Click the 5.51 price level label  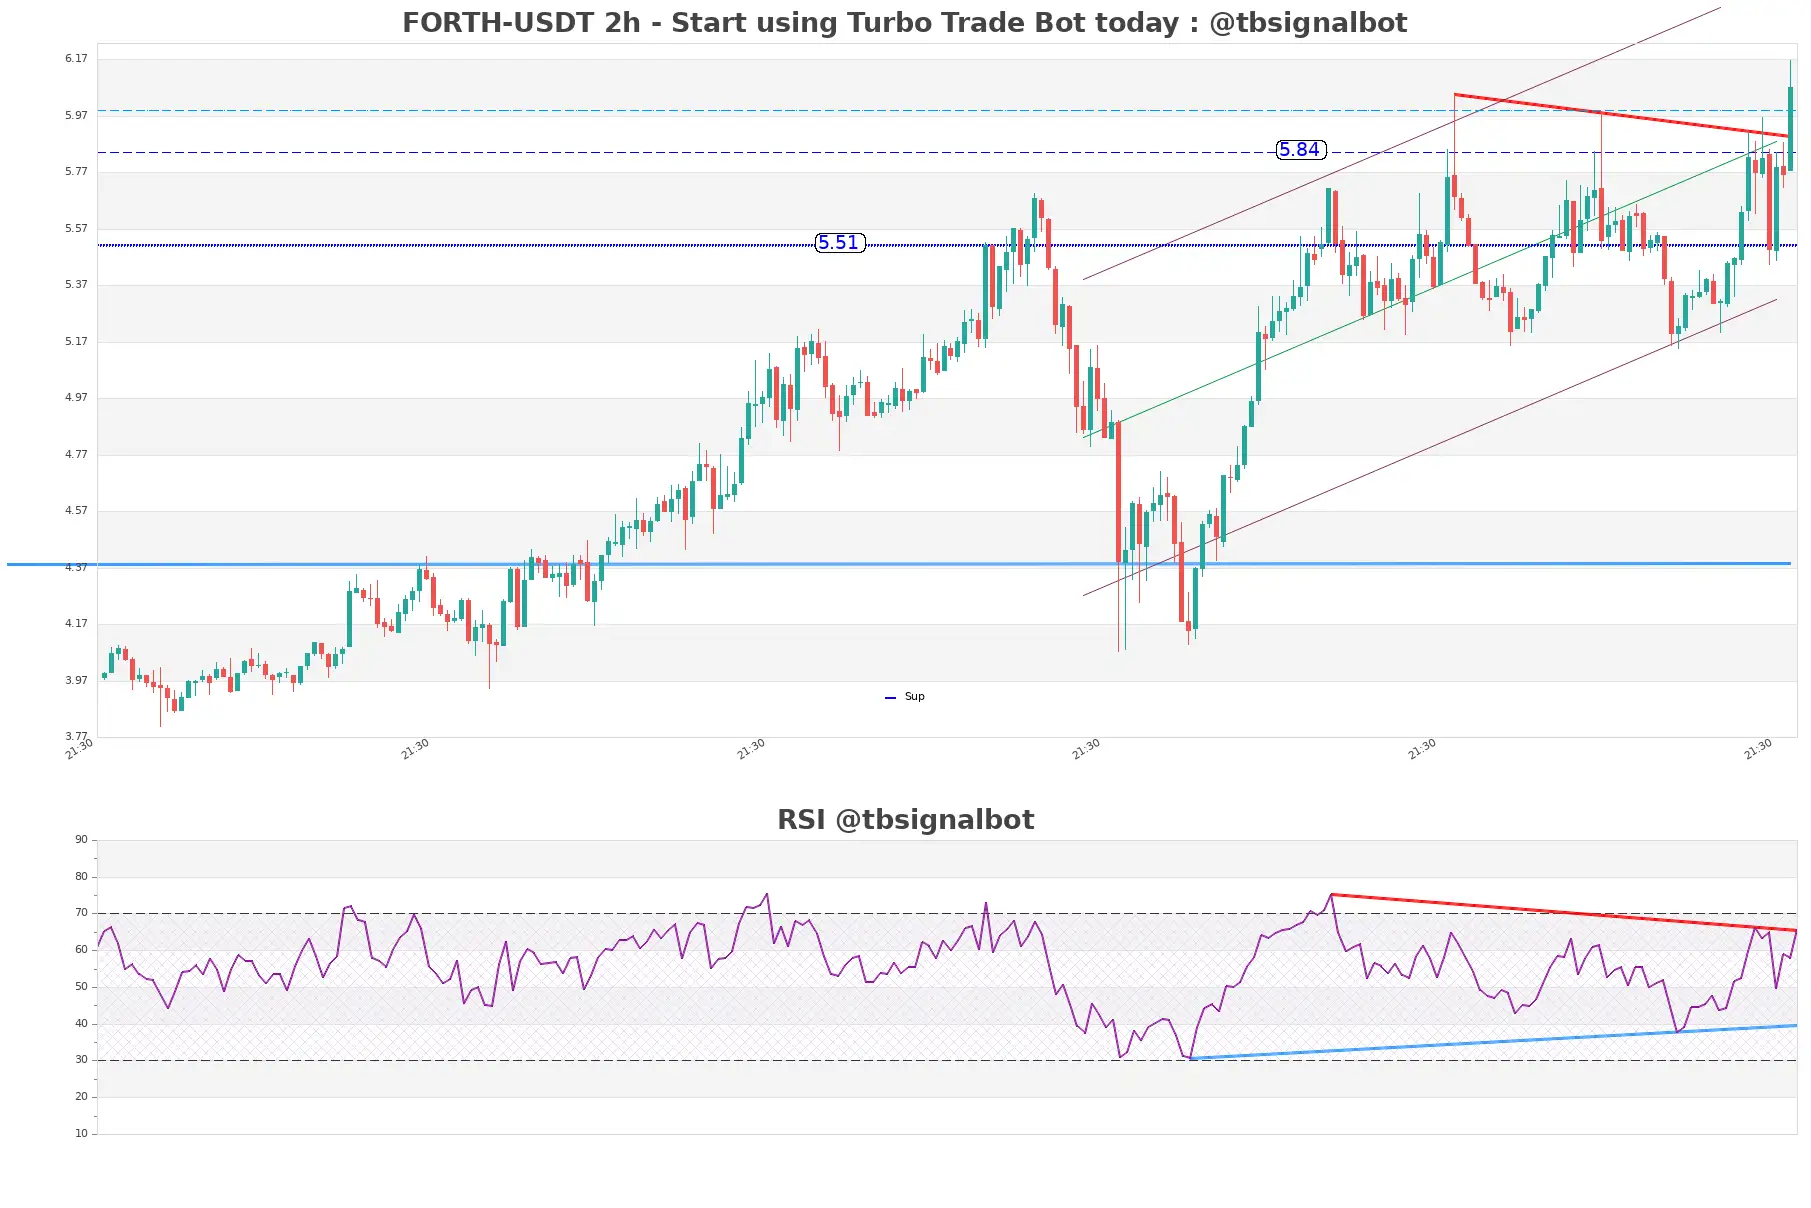[x=839, y=243]
